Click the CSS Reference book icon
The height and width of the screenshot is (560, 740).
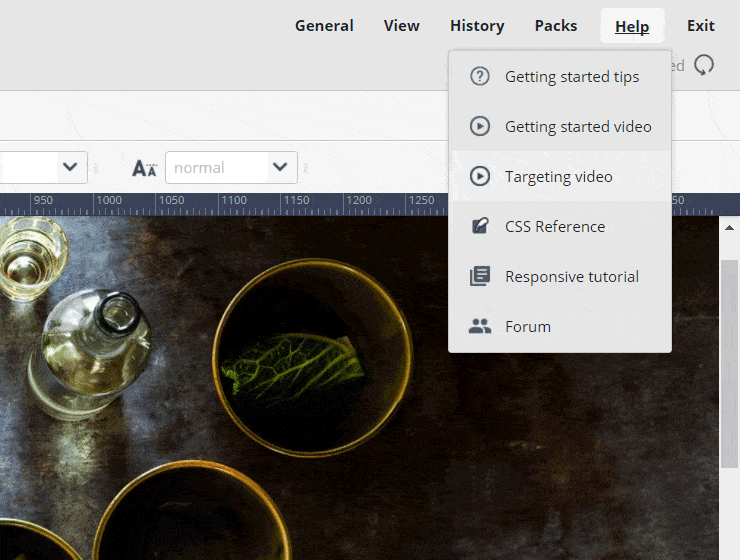480,226
